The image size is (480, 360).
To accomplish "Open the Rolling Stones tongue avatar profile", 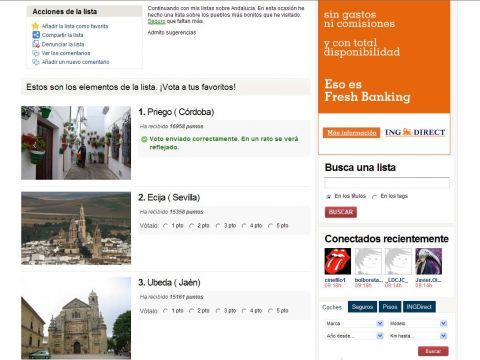I will (x=338, y=261).
